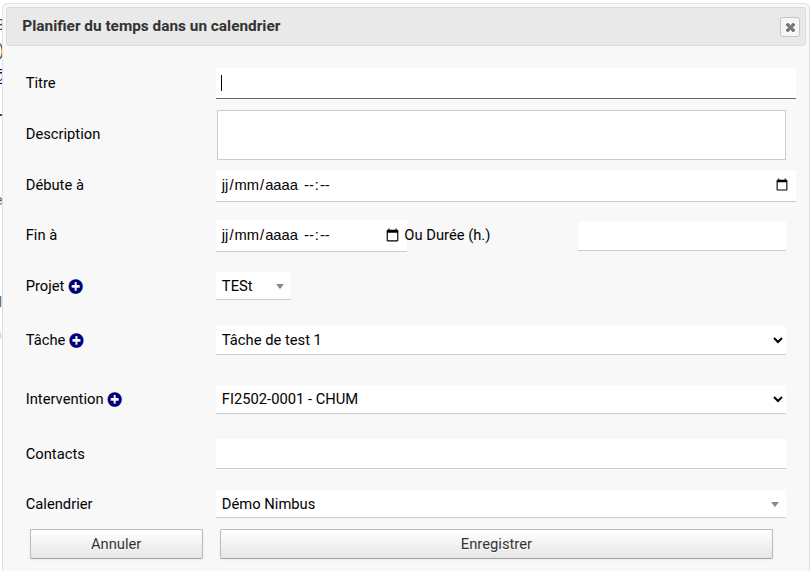Click the Contacts input field
Screen dimensions: 810x571
tap(500, 454)
